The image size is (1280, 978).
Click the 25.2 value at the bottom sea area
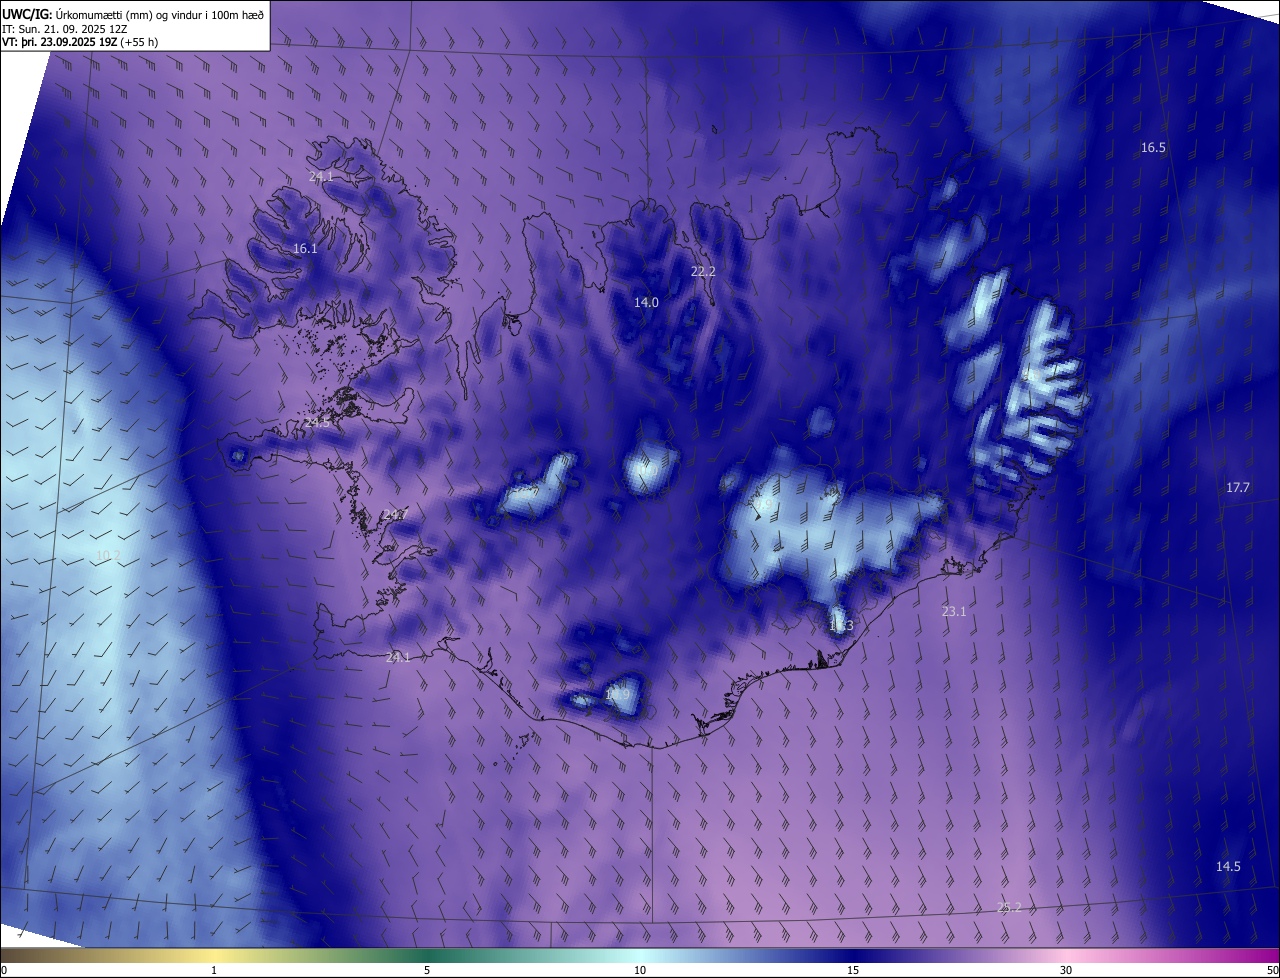point(1009,908)
